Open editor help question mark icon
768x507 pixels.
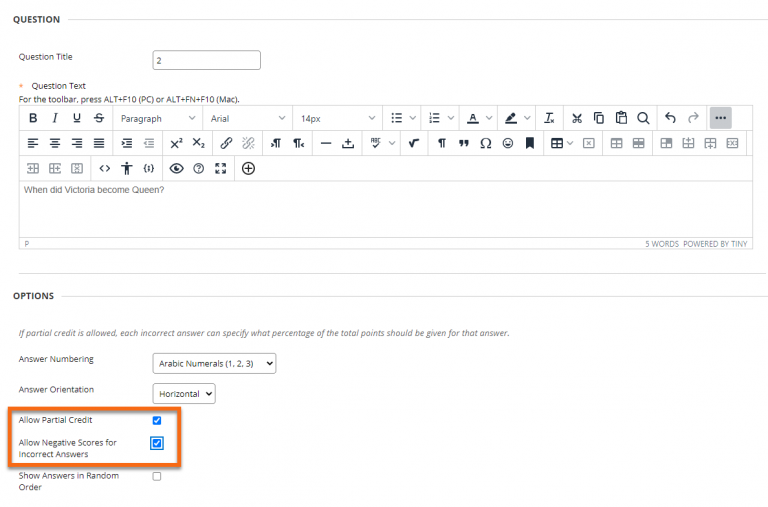click(198, 169)
